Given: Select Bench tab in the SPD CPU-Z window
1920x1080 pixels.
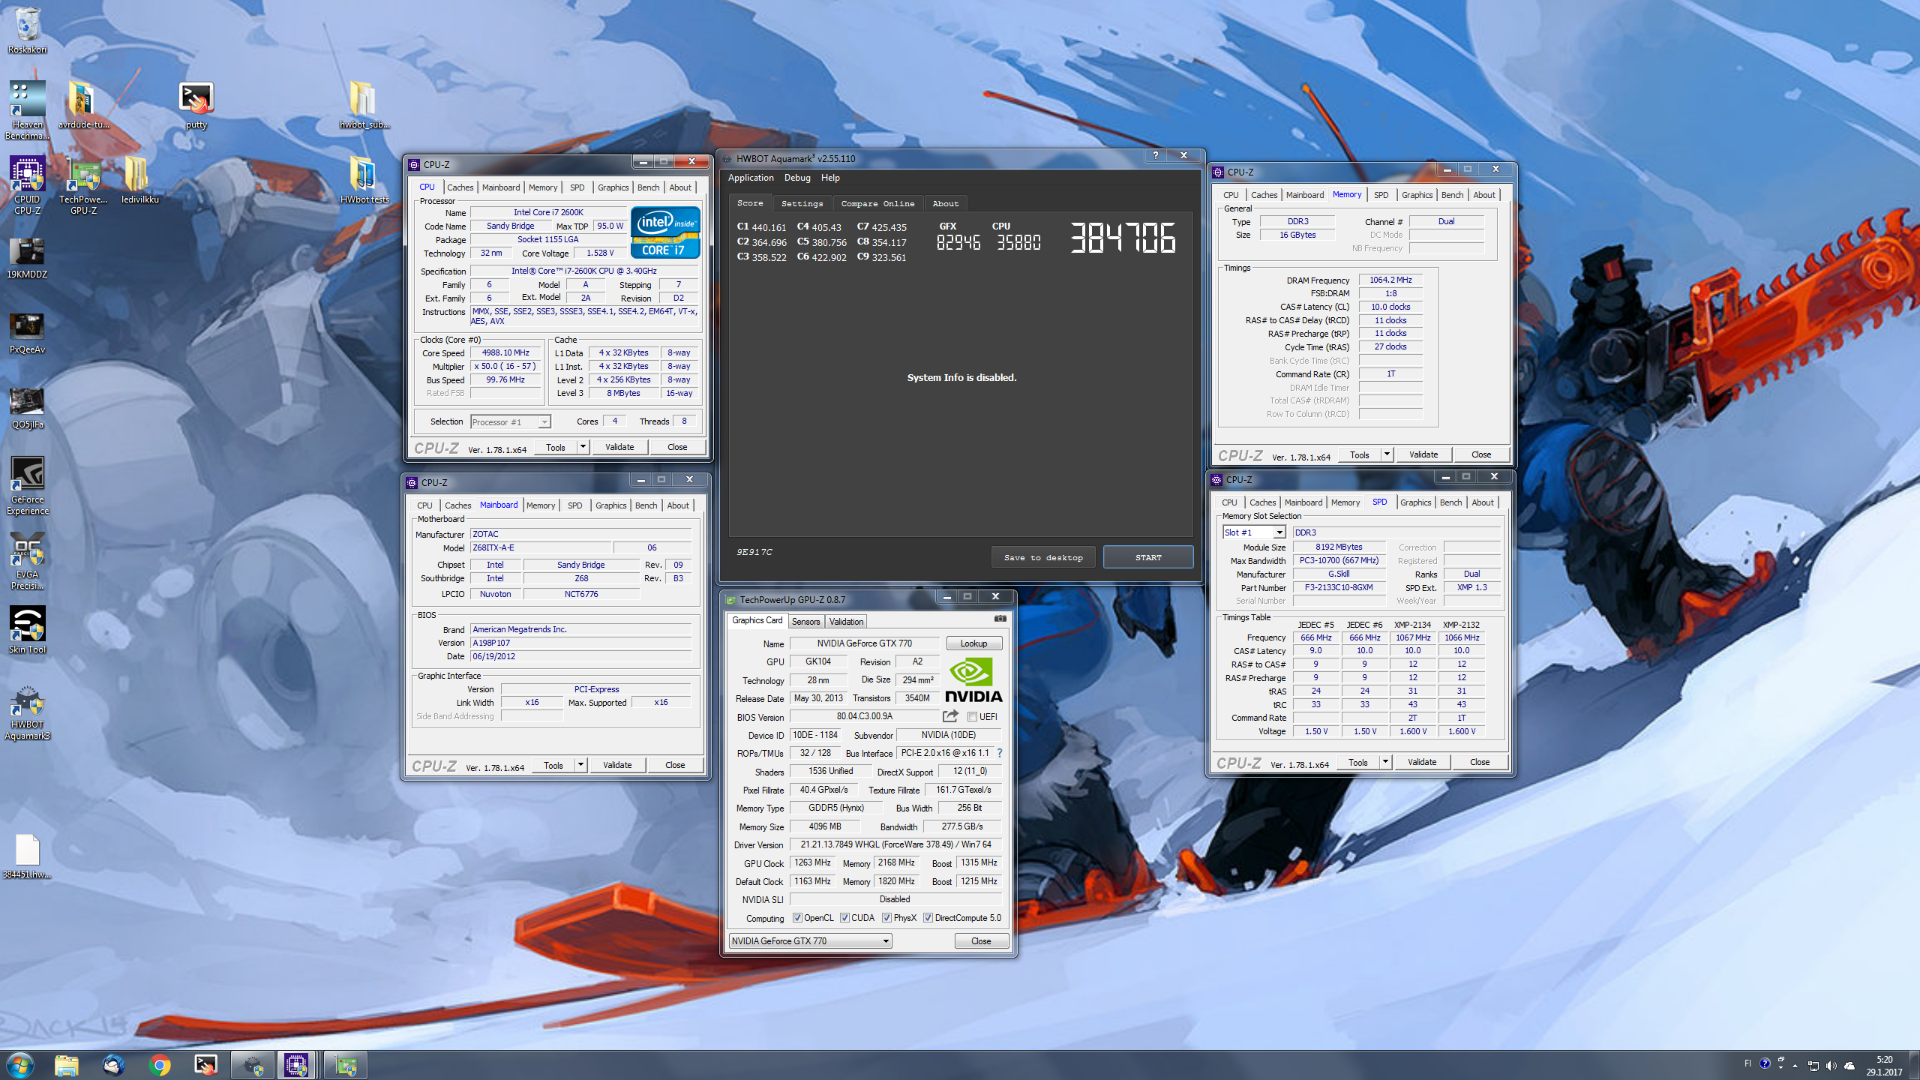Looking at the screenshot, I should [x=1450, y=502].
